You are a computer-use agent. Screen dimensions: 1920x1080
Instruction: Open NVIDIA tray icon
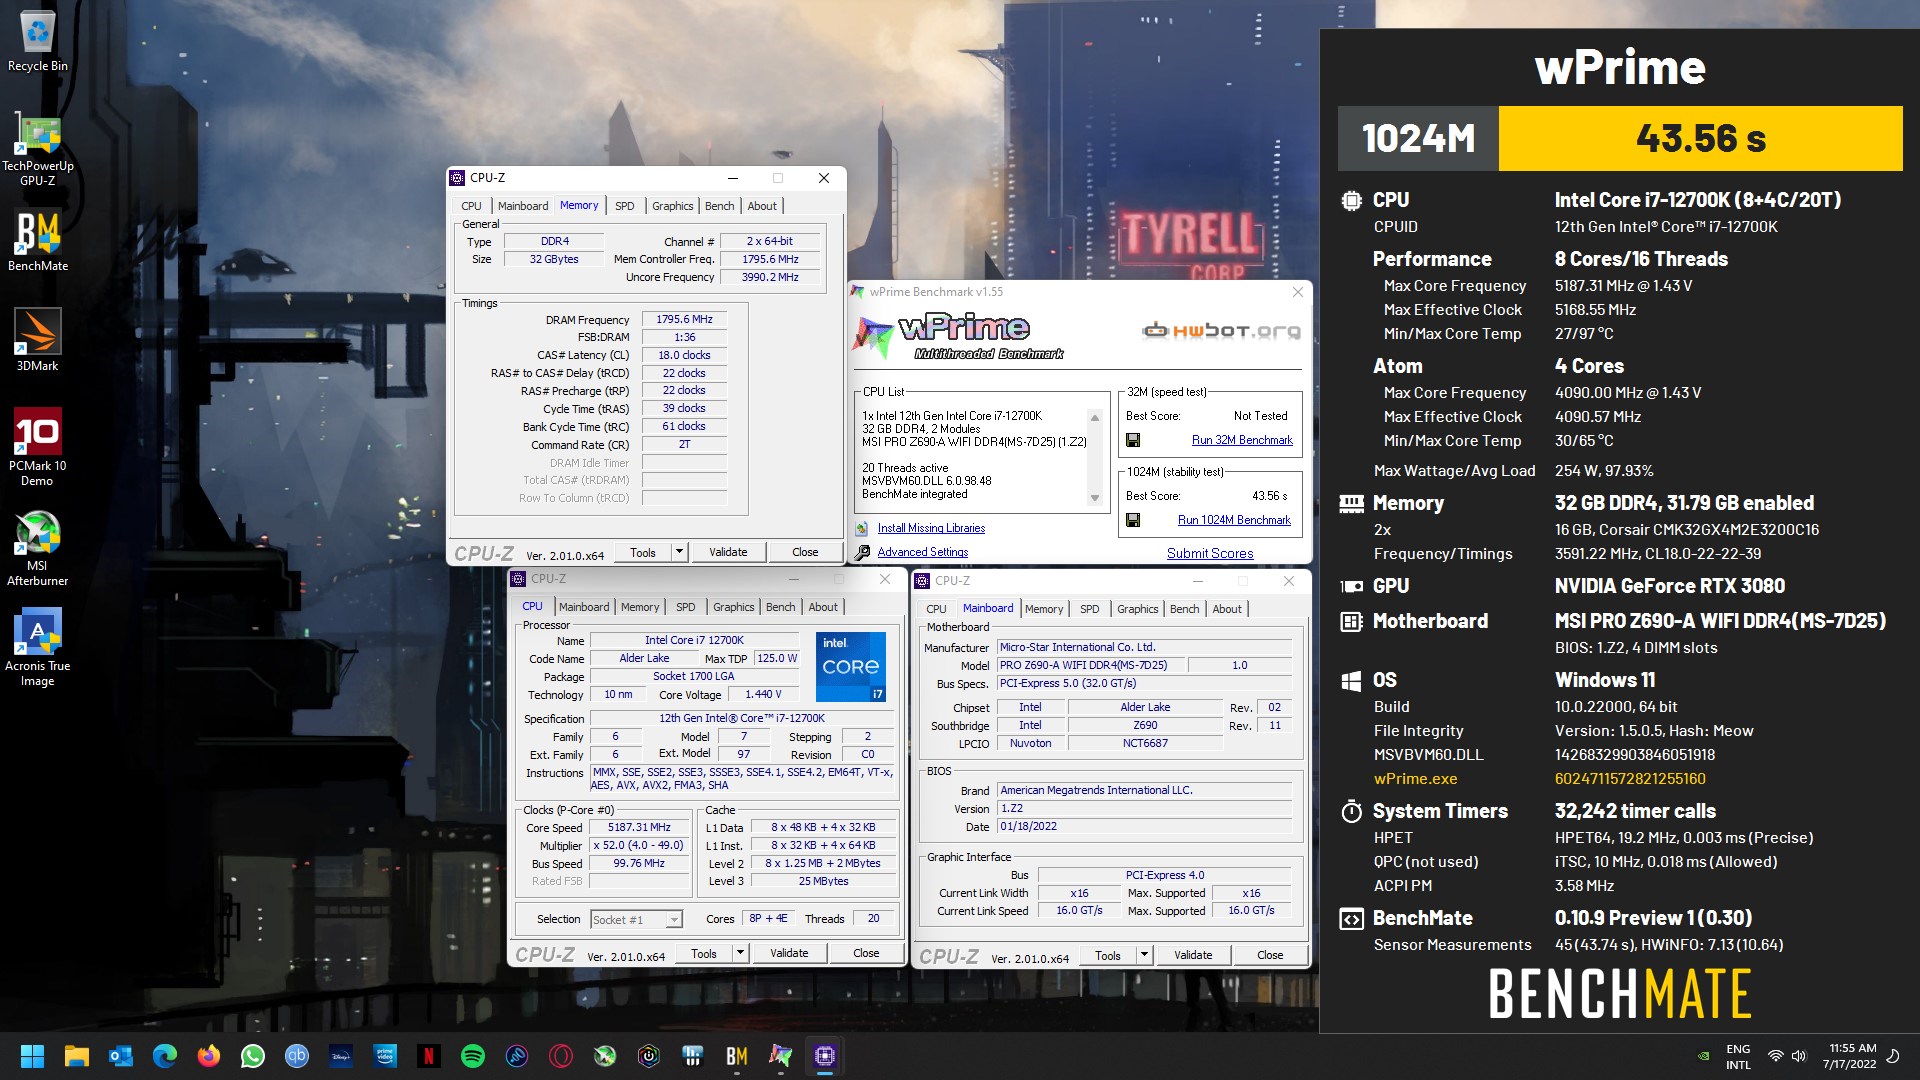[x=1704, y=1056]
